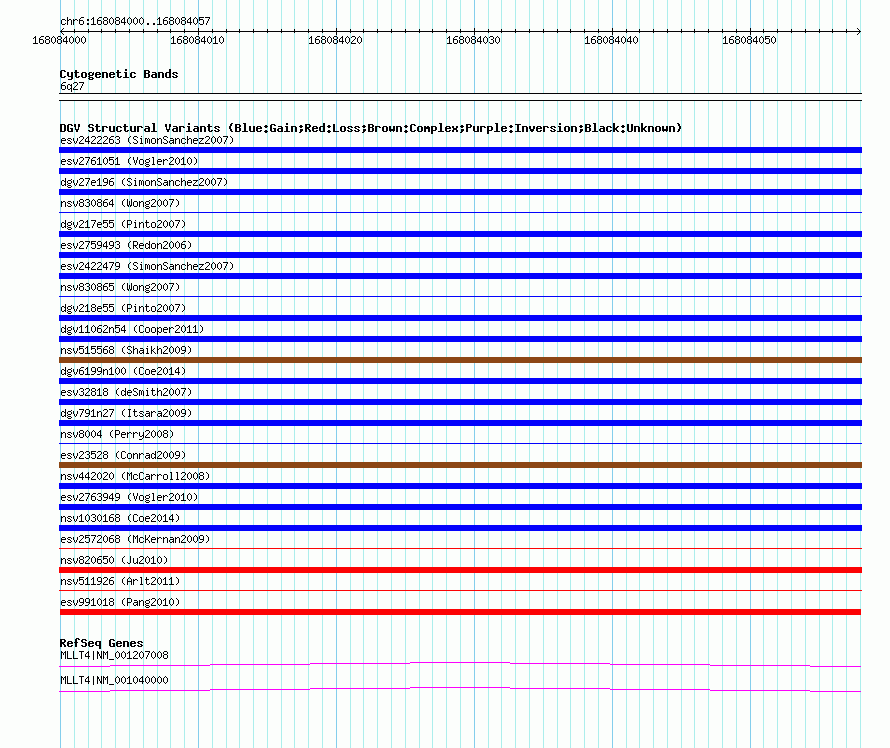Click the thin blue line under nsv8004

(460, 443)
